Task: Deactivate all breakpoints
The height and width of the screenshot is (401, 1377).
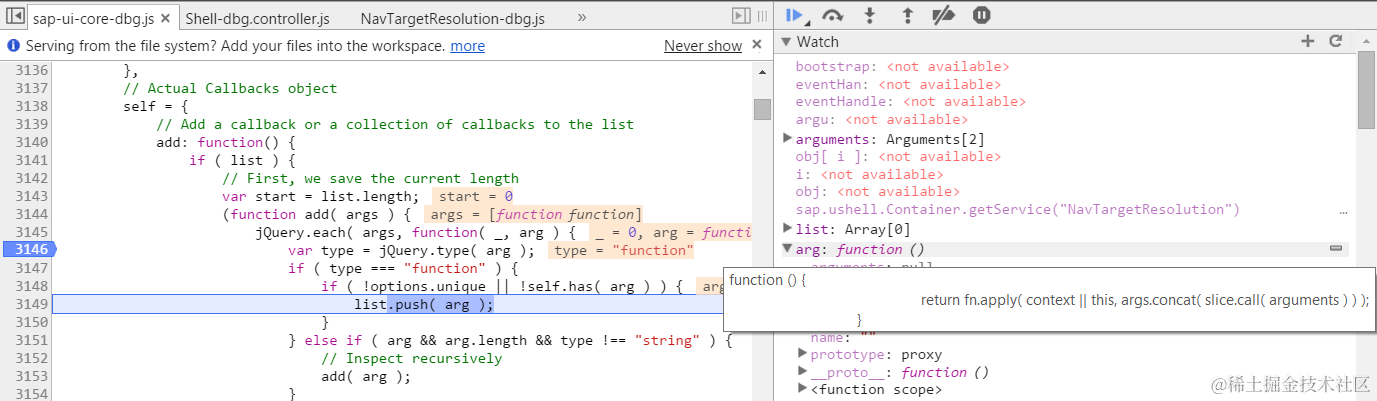Action: point(944,15)
